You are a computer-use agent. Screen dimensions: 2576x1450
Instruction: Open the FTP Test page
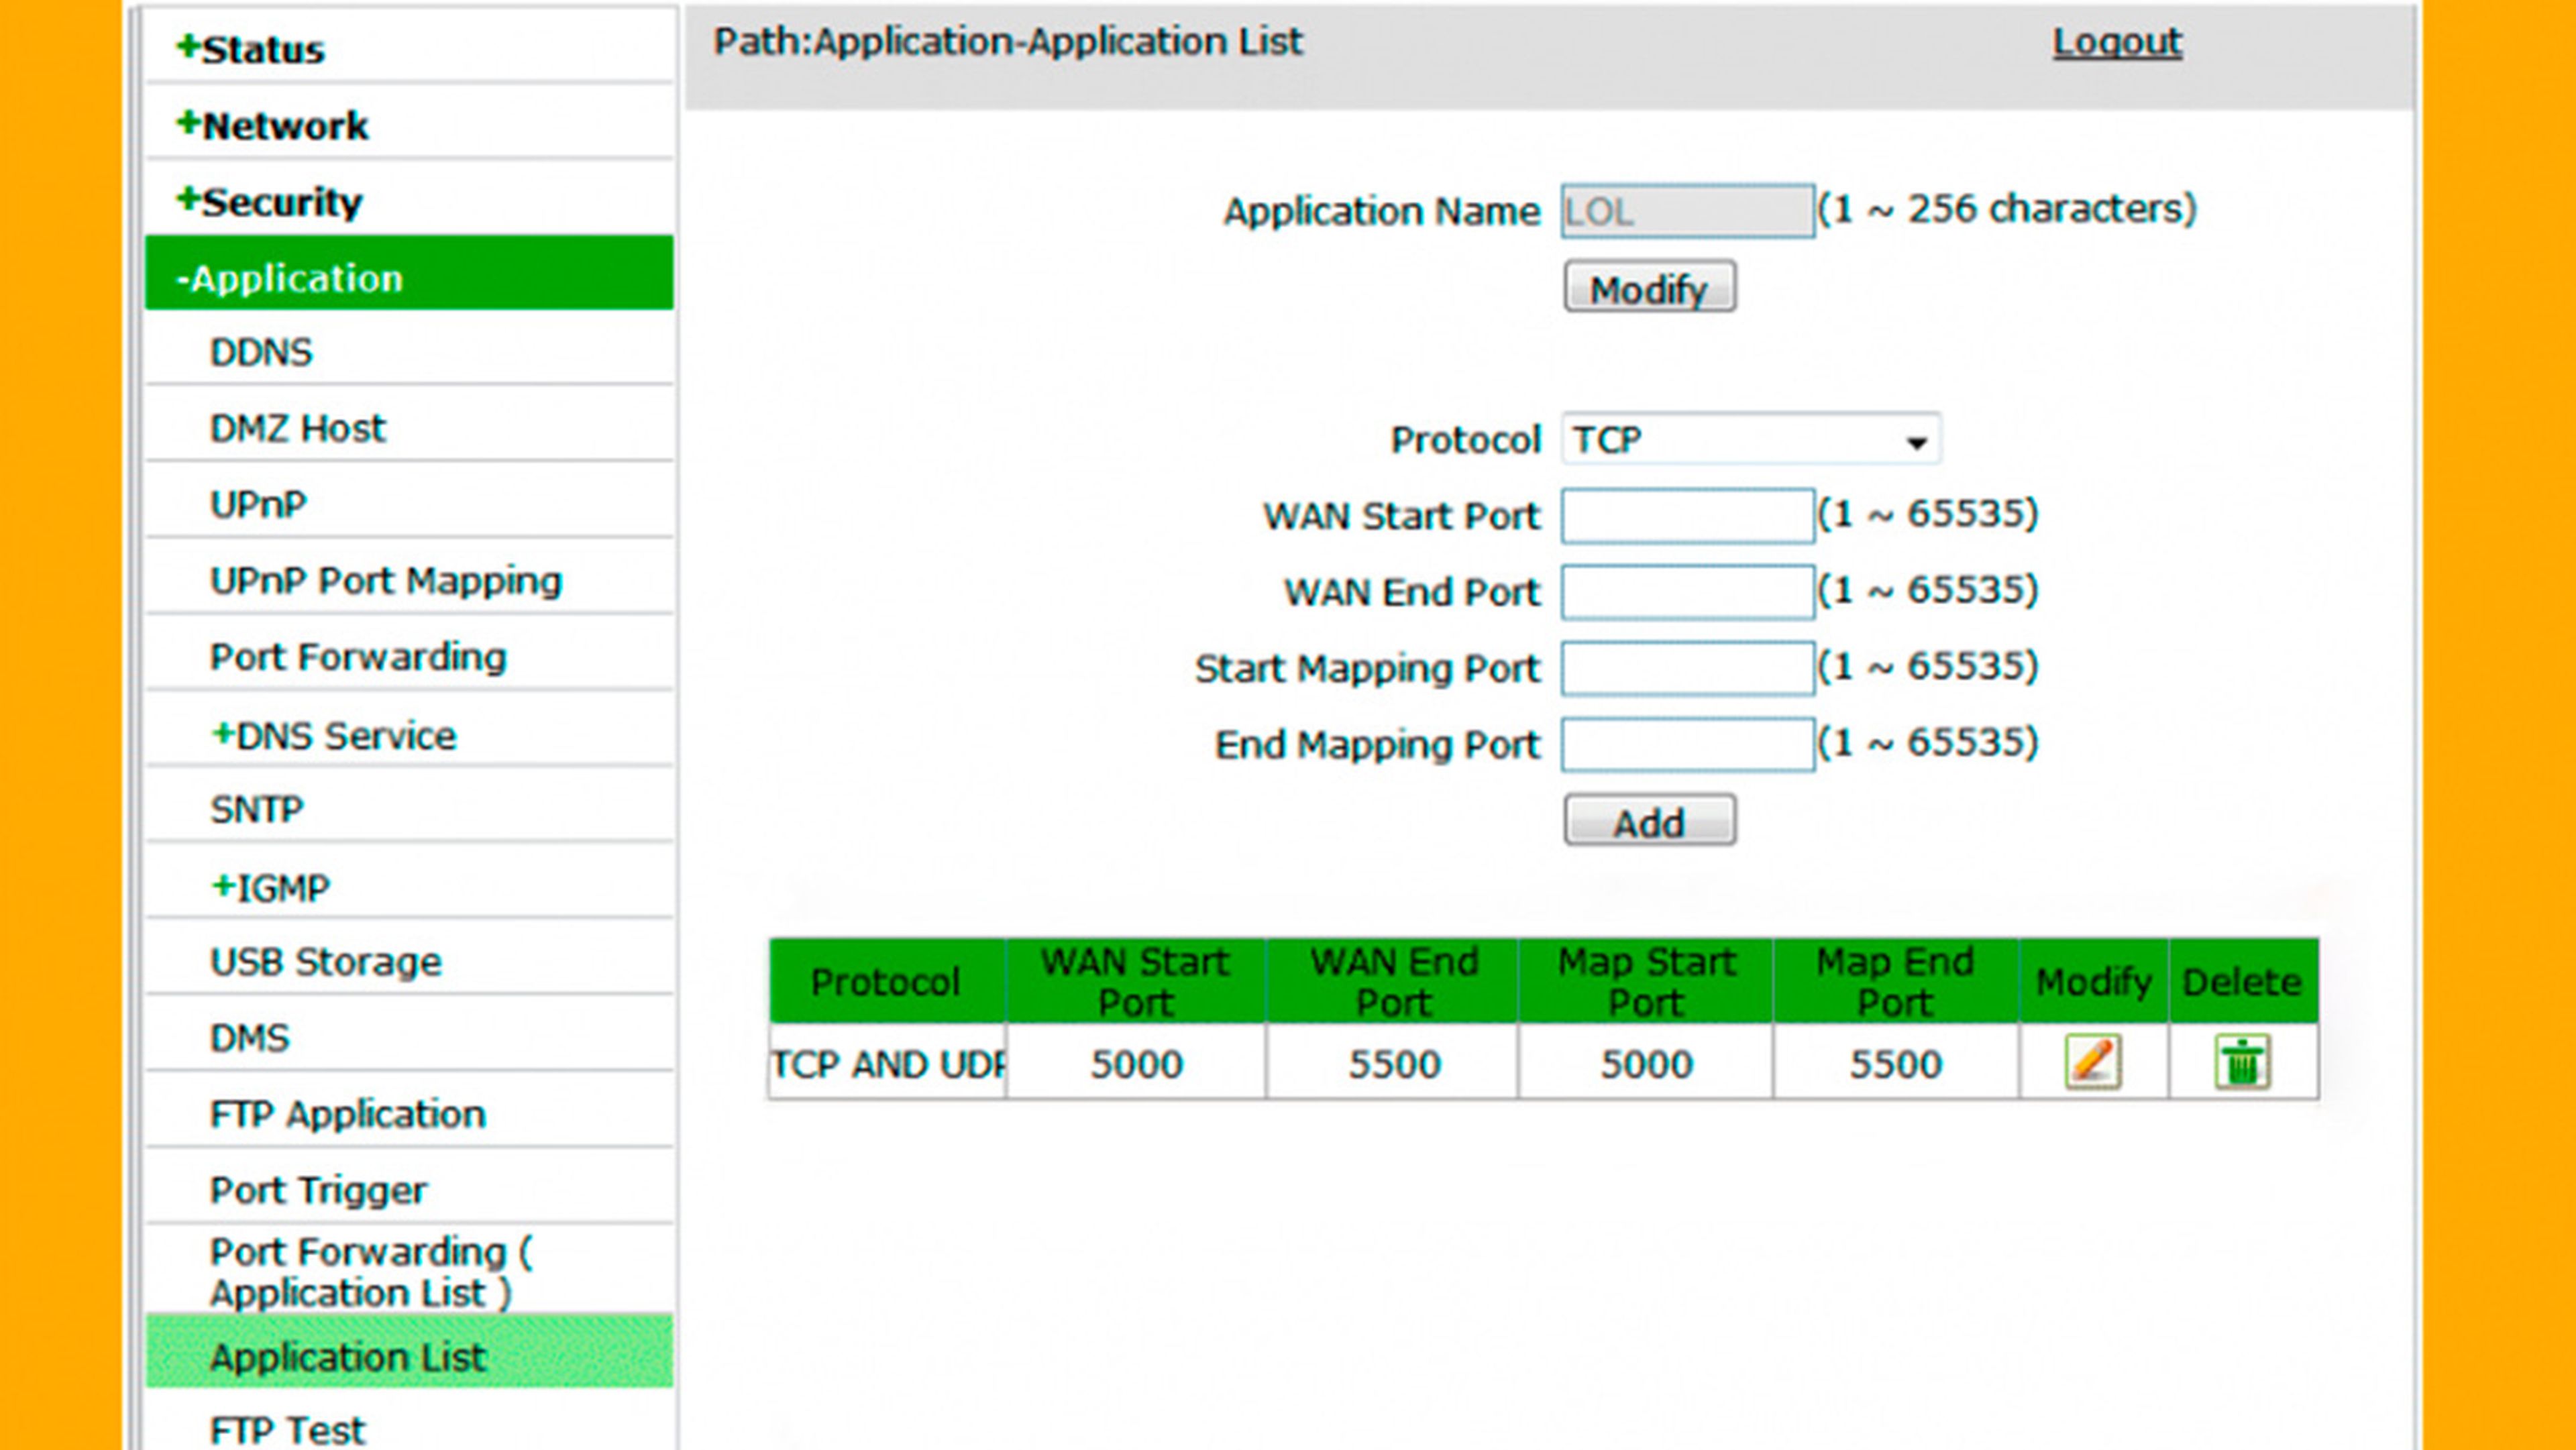(x=287, y=1429)
